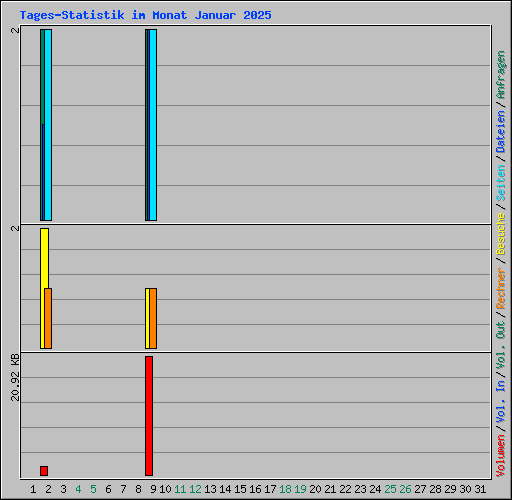The width and height of the screenshot is (512, 500).
Task: Click the Anfragen legend label
Action: point(501,75)
